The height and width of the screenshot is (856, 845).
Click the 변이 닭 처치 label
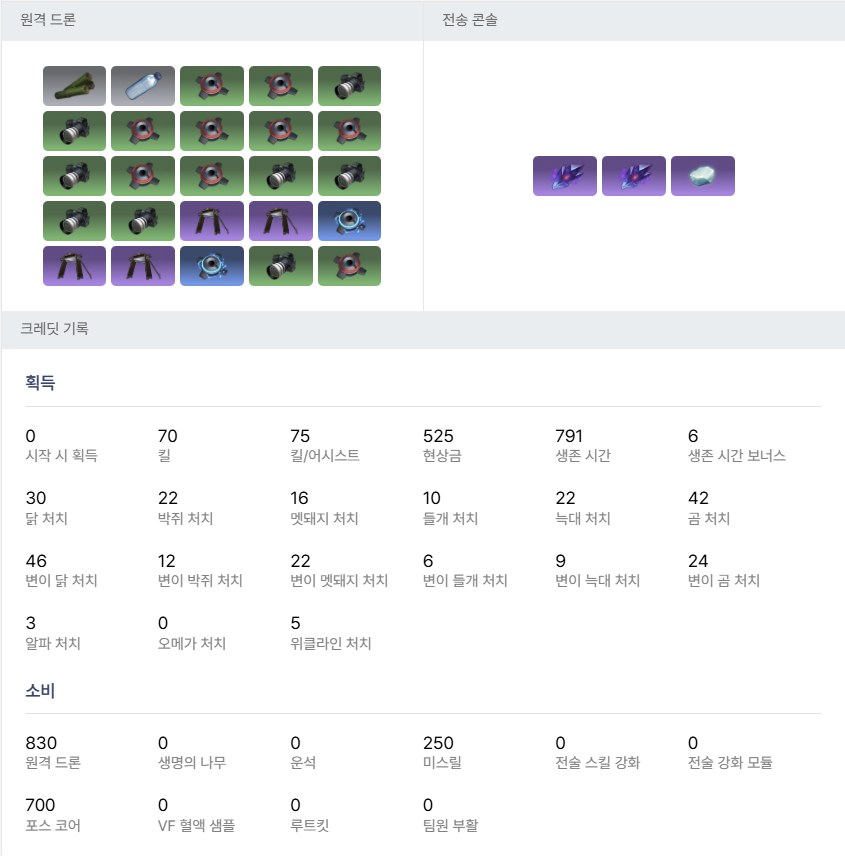(x=61, y=580)
